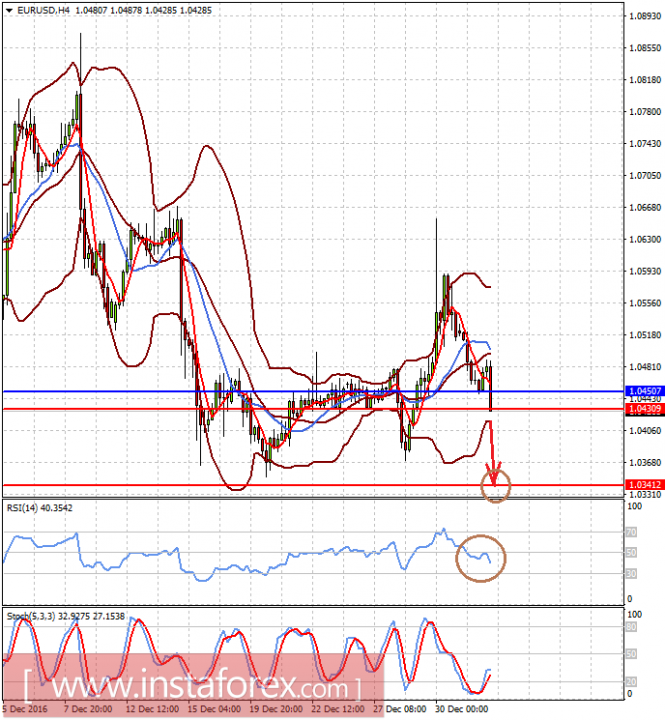
Task: Select the lower red horizontal support line
Action: pos(313,485)
